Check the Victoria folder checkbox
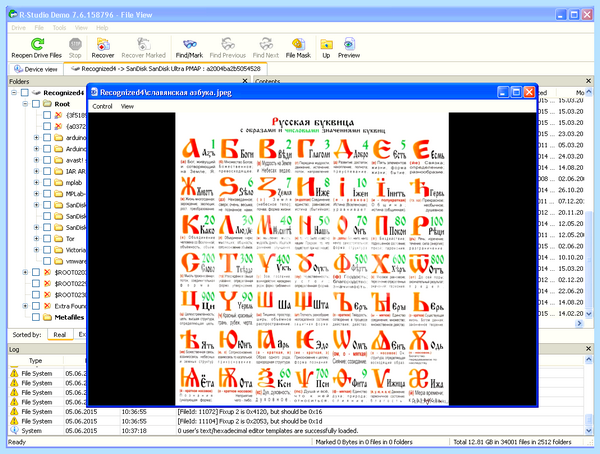Viewport: 600px width, 454px height. pyautogui.click(x=47, y=250)
